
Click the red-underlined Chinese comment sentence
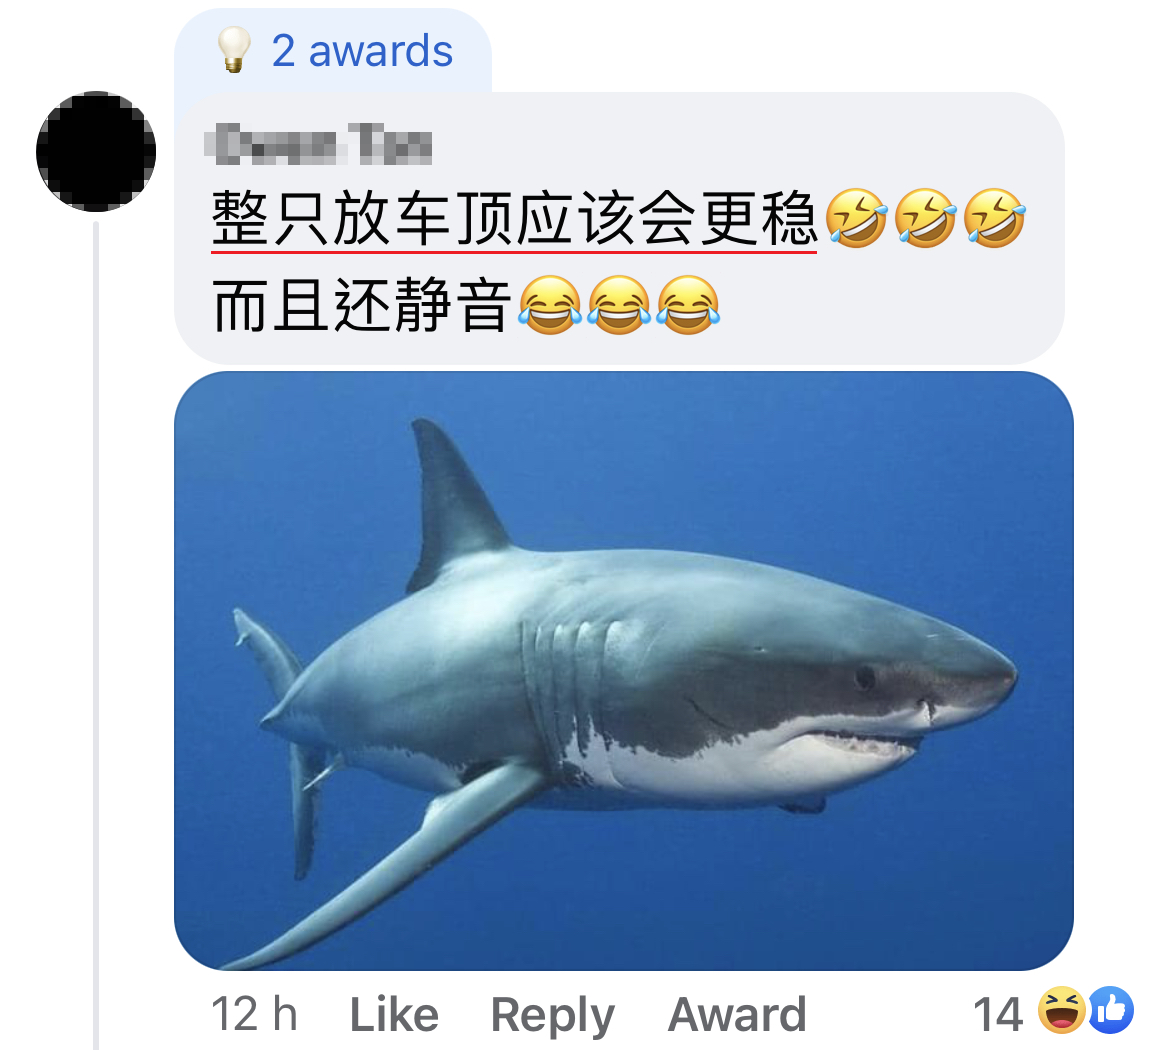point(515,218)
